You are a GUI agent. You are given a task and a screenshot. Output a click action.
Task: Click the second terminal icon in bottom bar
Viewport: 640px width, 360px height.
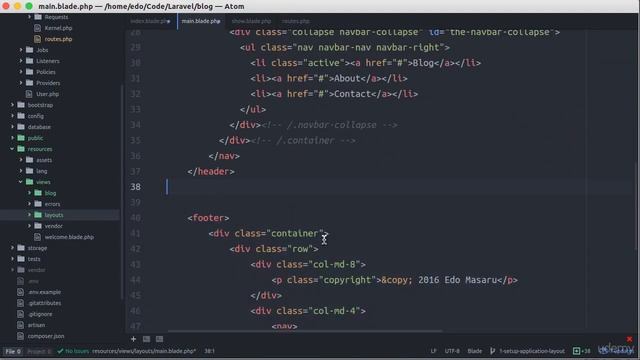tap(160, 339)
